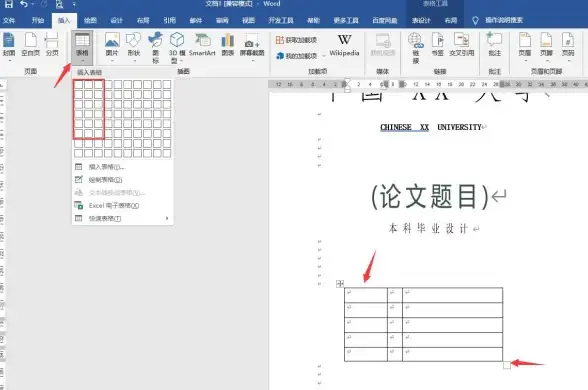Open the 屏幕截图 (Screenshot) tool
The image size is (588, 390).
252,47
